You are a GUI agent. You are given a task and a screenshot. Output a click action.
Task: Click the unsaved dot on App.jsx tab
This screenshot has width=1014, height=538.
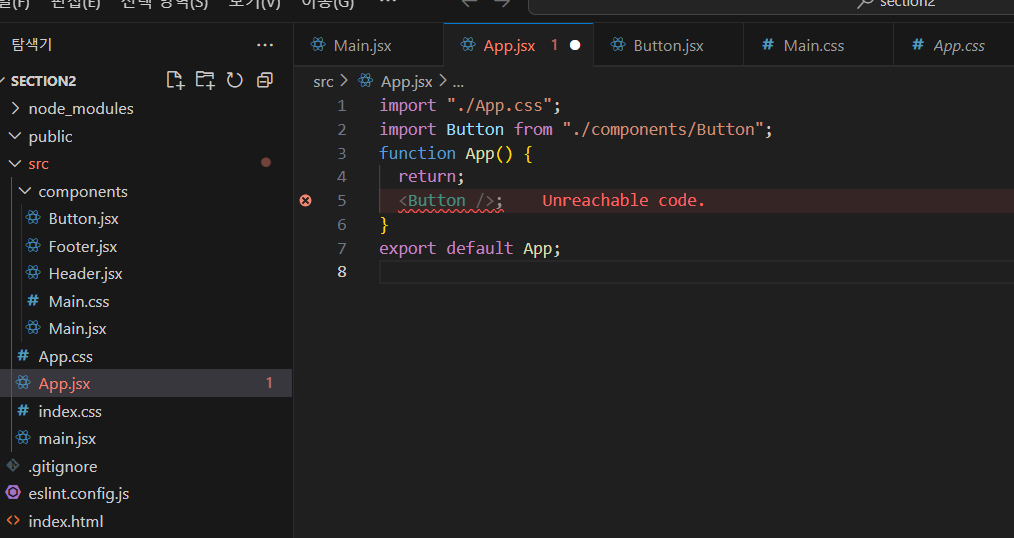tap(575, 45)
